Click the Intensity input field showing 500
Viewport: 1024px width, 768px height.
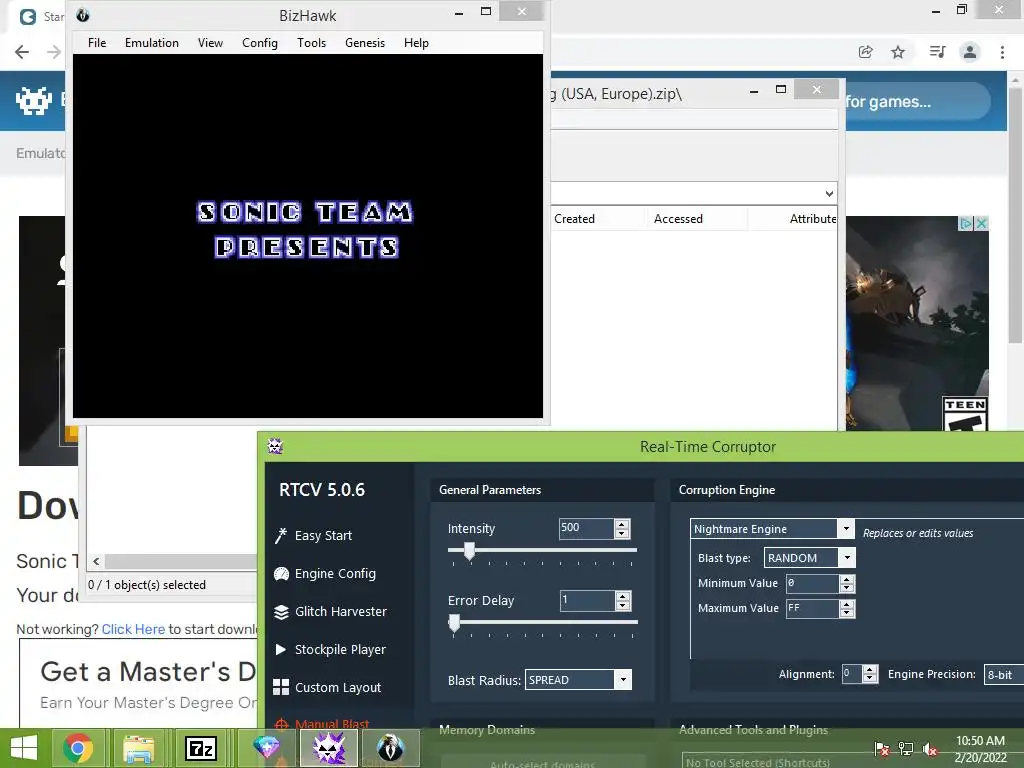tap(586, 528)
